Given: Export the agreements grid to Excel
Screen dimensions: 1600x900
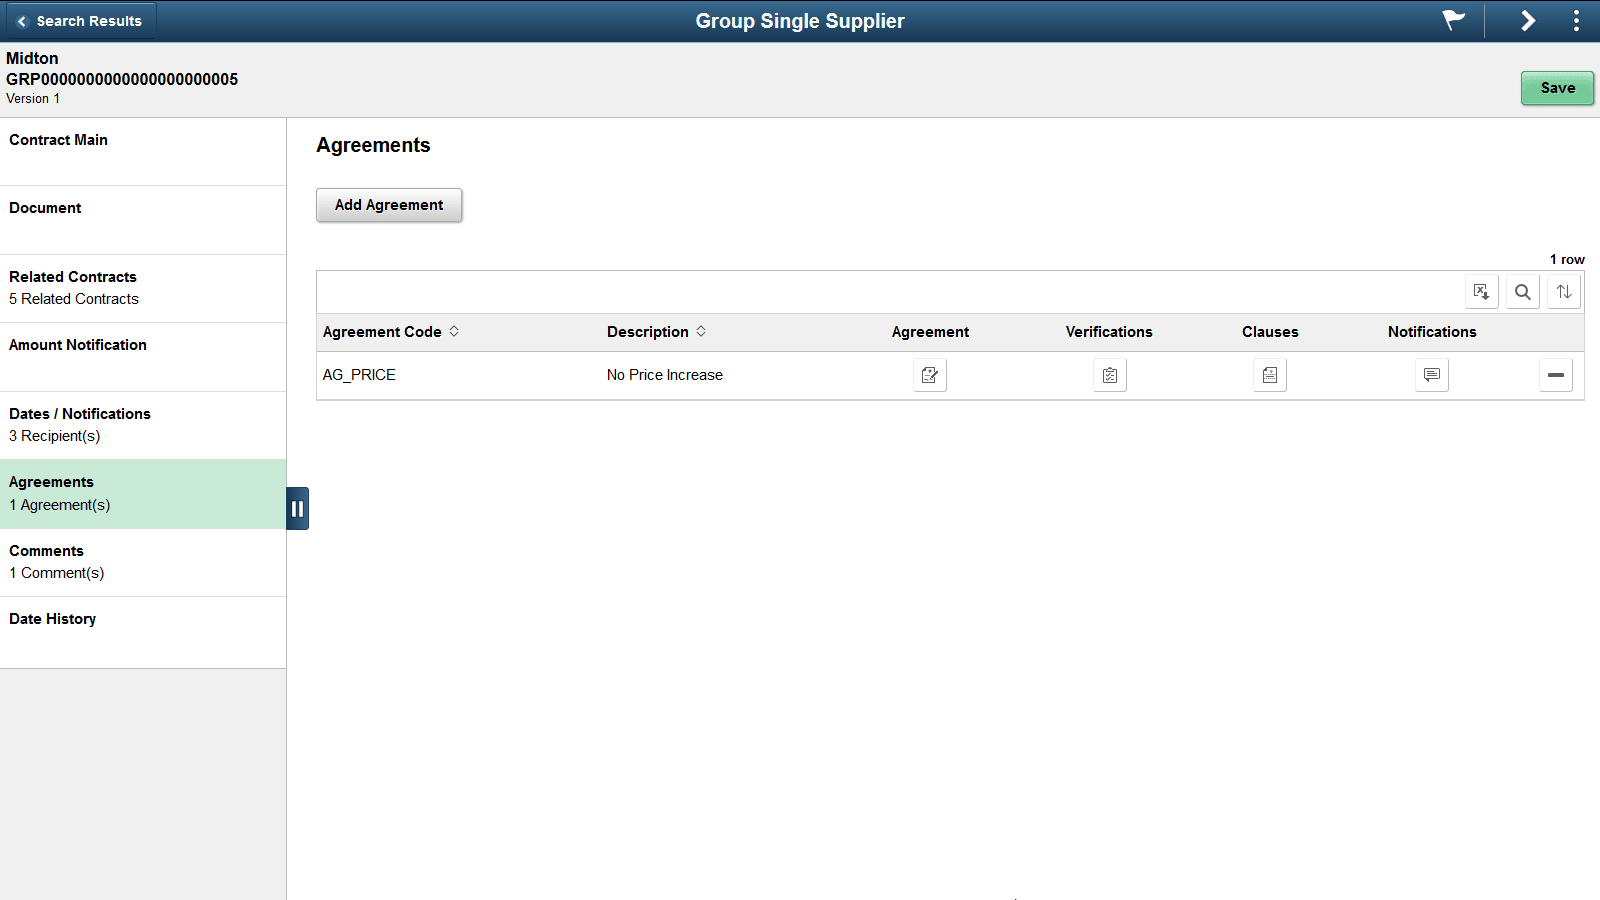Looking at the screenshot, I should click(1482, 291).
